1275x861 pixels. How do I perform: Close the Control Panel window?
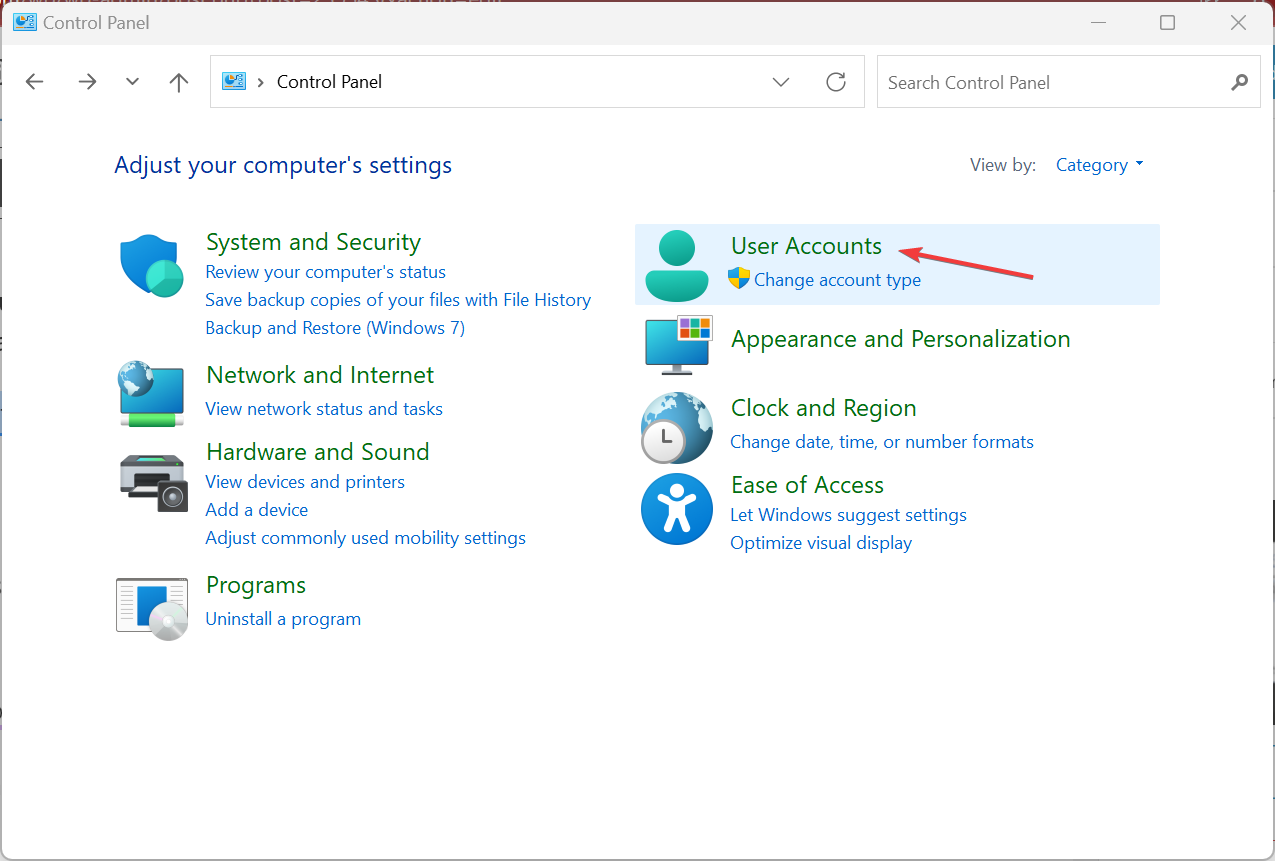(x=1239, y=22)
